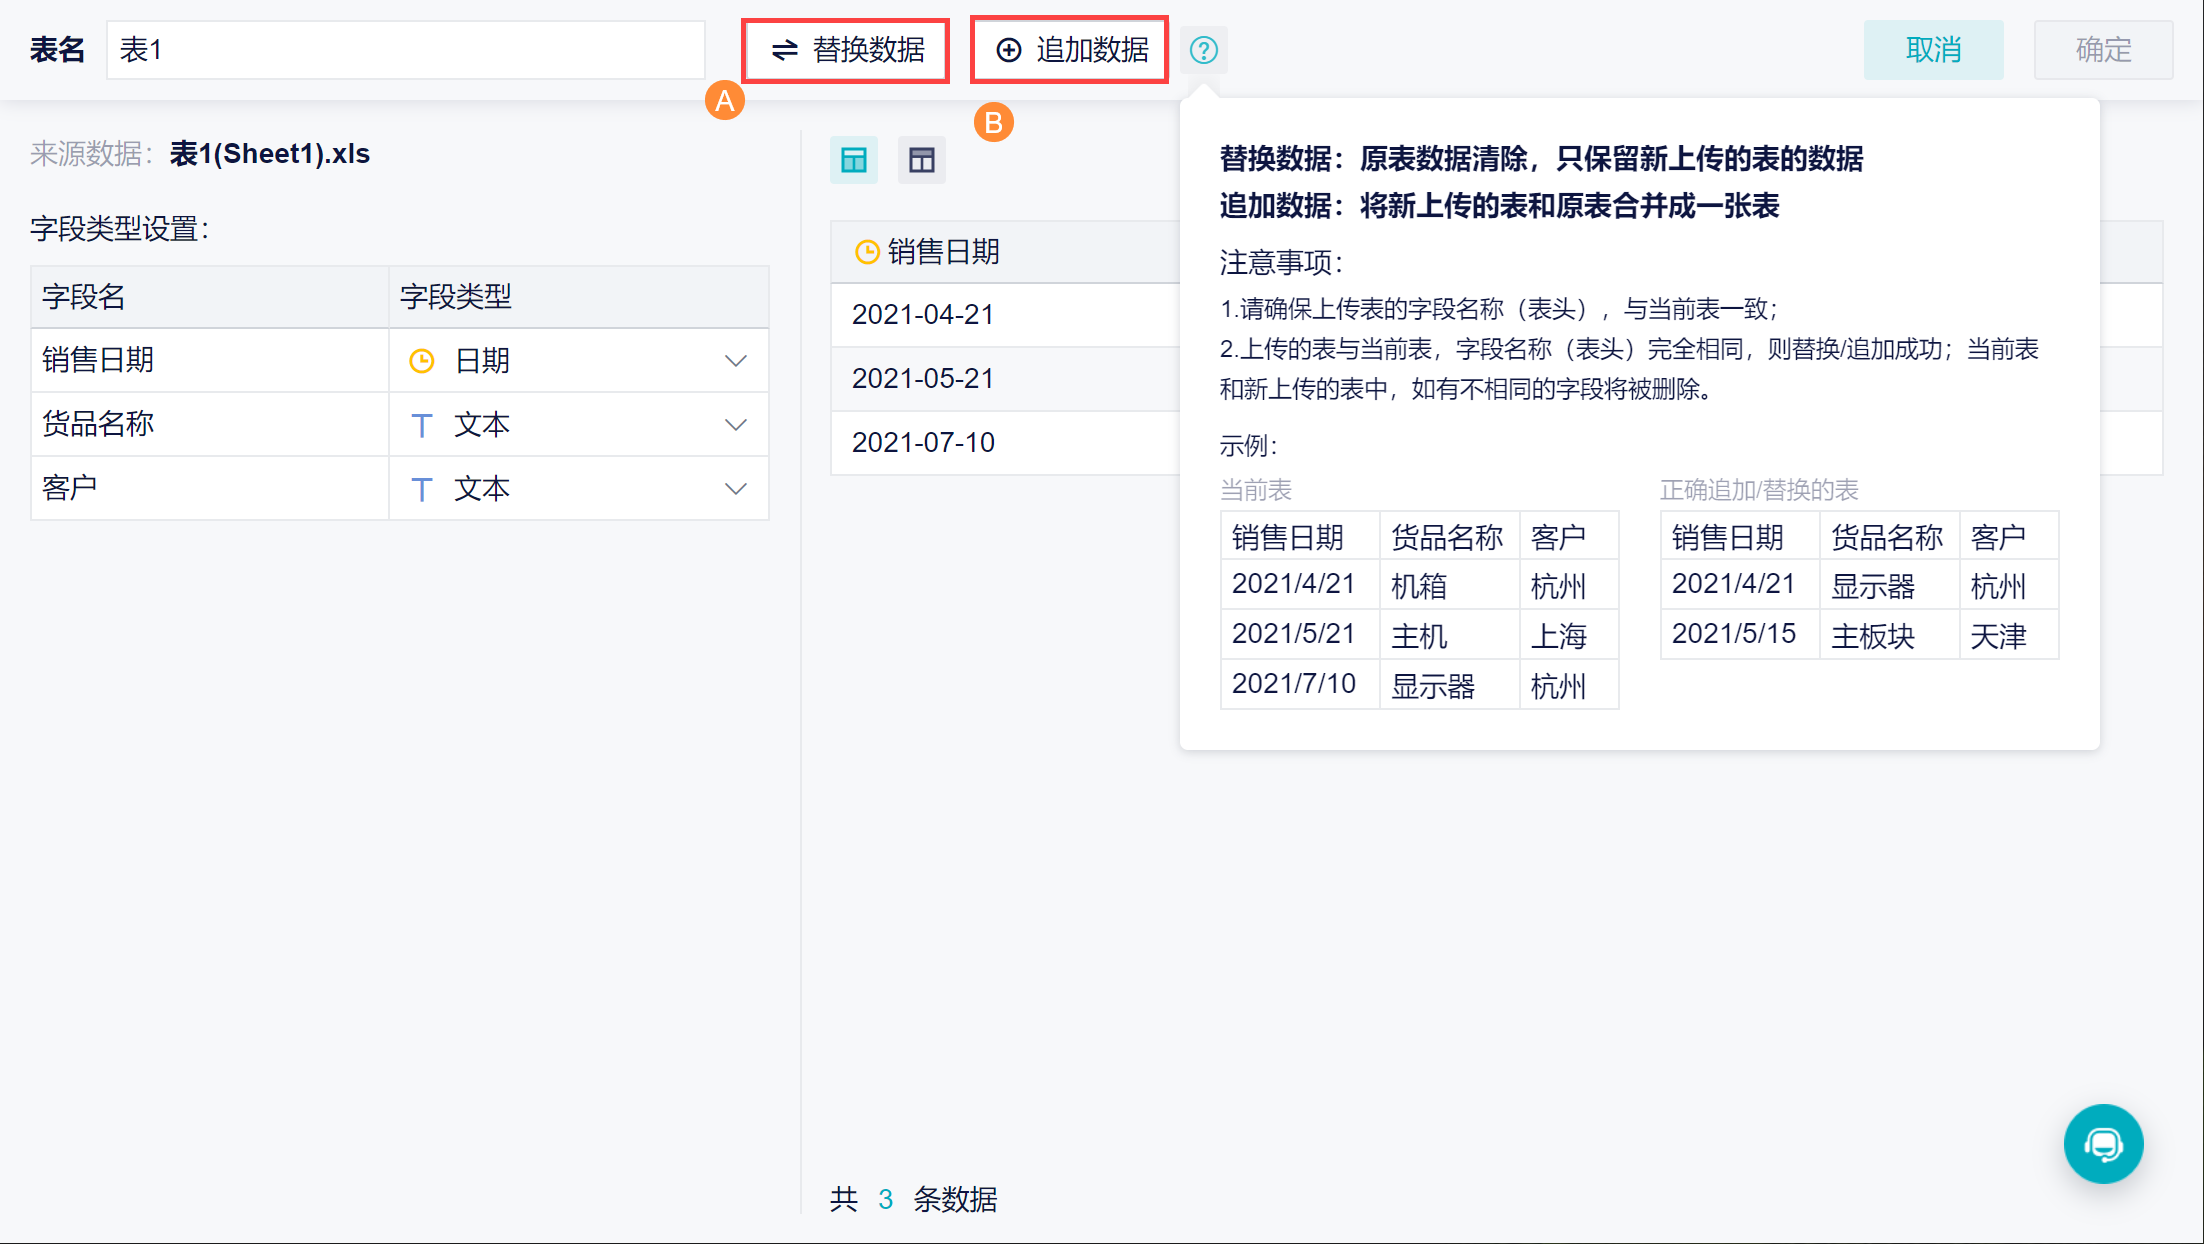Select the 2021-07-10 data cell

click(923, 443)
